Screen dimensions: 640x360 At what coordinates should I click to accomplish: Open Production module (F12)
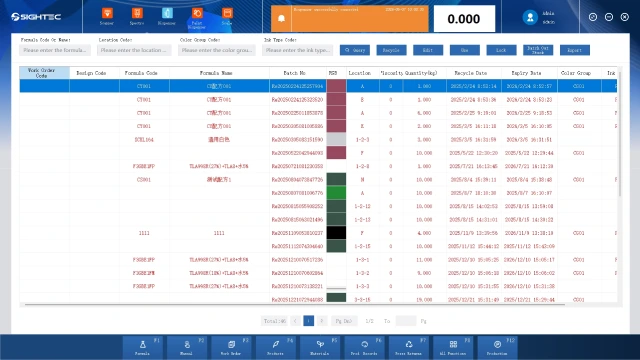[x=497, y=347]
